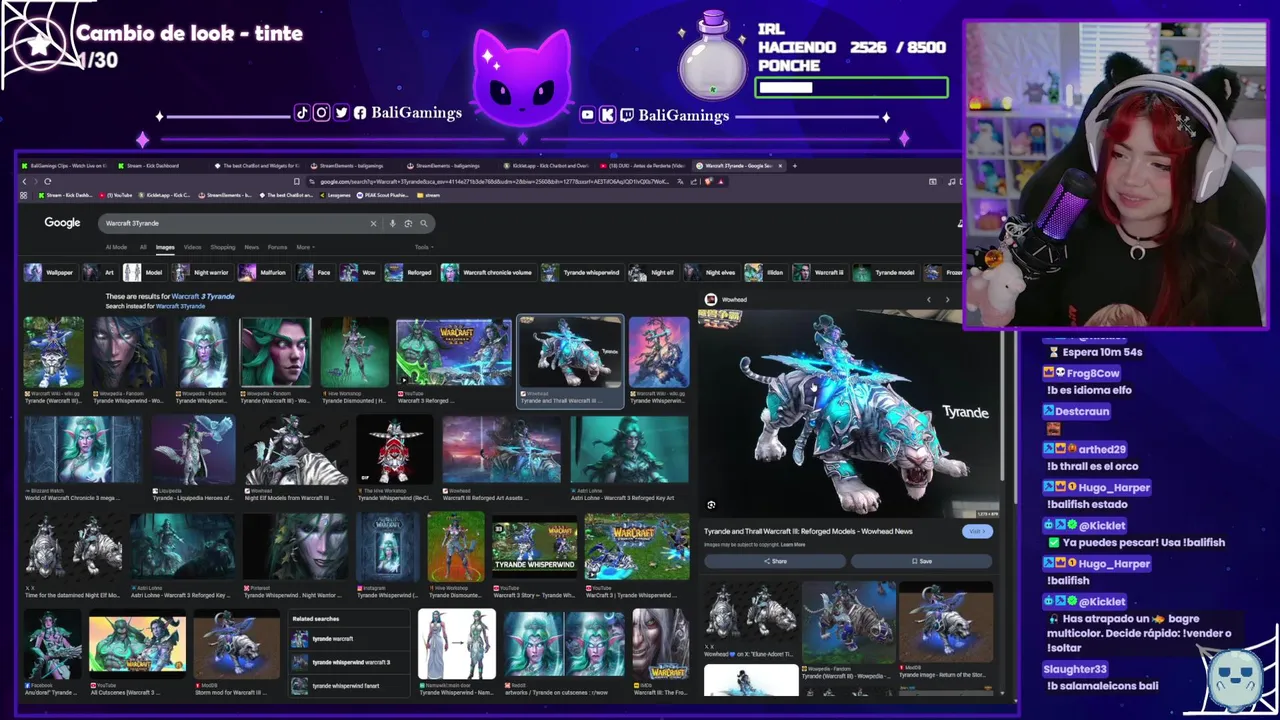
Task: Click the Lens search icon on preview image
Action: [711, 505]
